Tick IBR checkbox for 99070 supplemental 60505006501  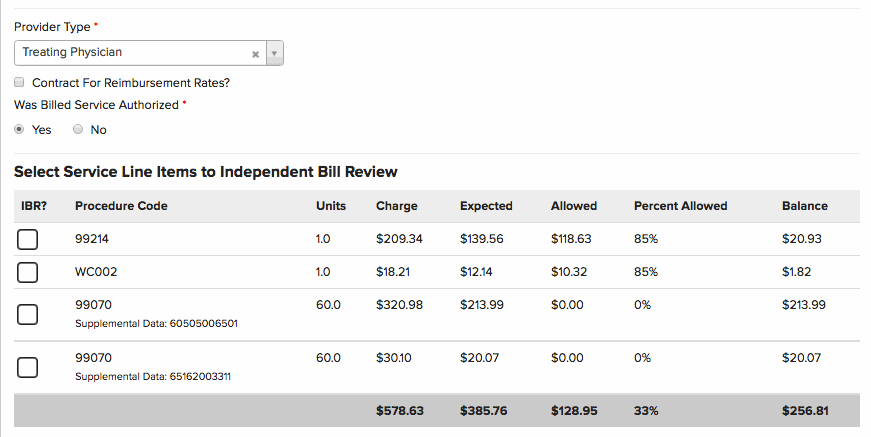(28, 313)
